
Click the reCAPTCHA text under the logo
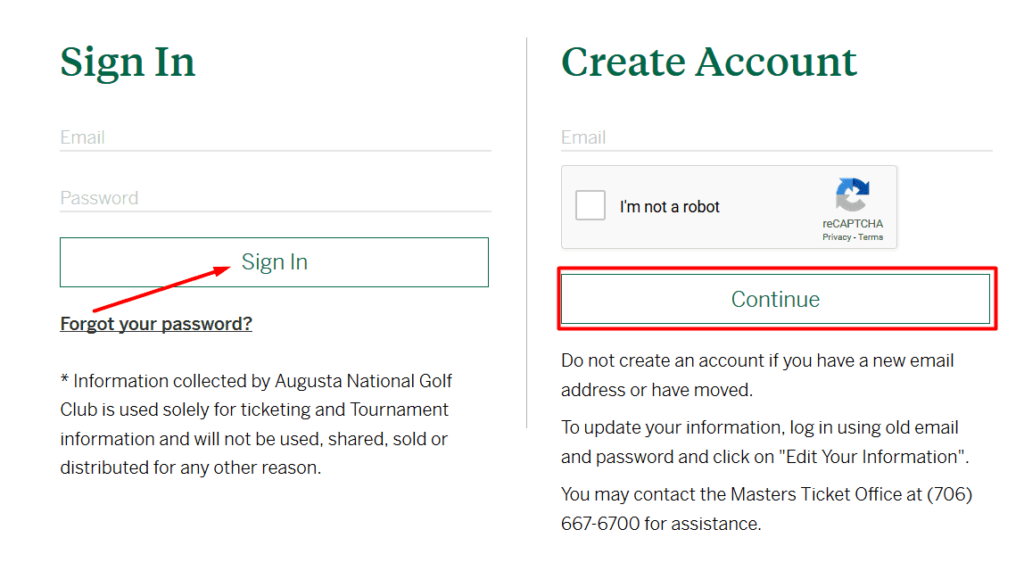click(852, 223)
